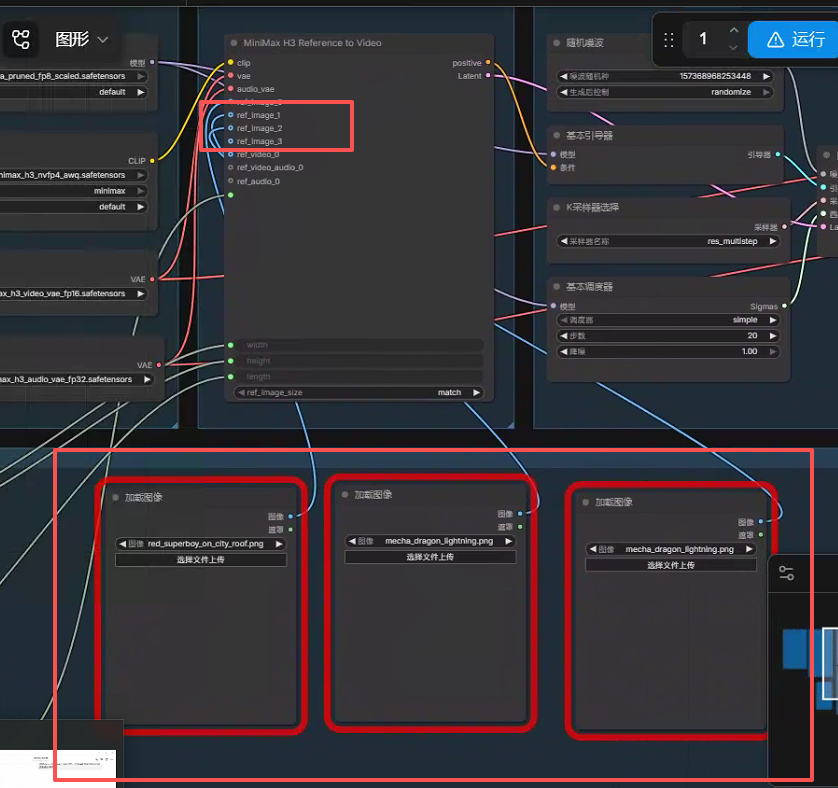Screen dimensions: 838x788
Task: Select previous 生成后控制 option with left arrow
Action: pyautogui.click(x=563, y=92)
